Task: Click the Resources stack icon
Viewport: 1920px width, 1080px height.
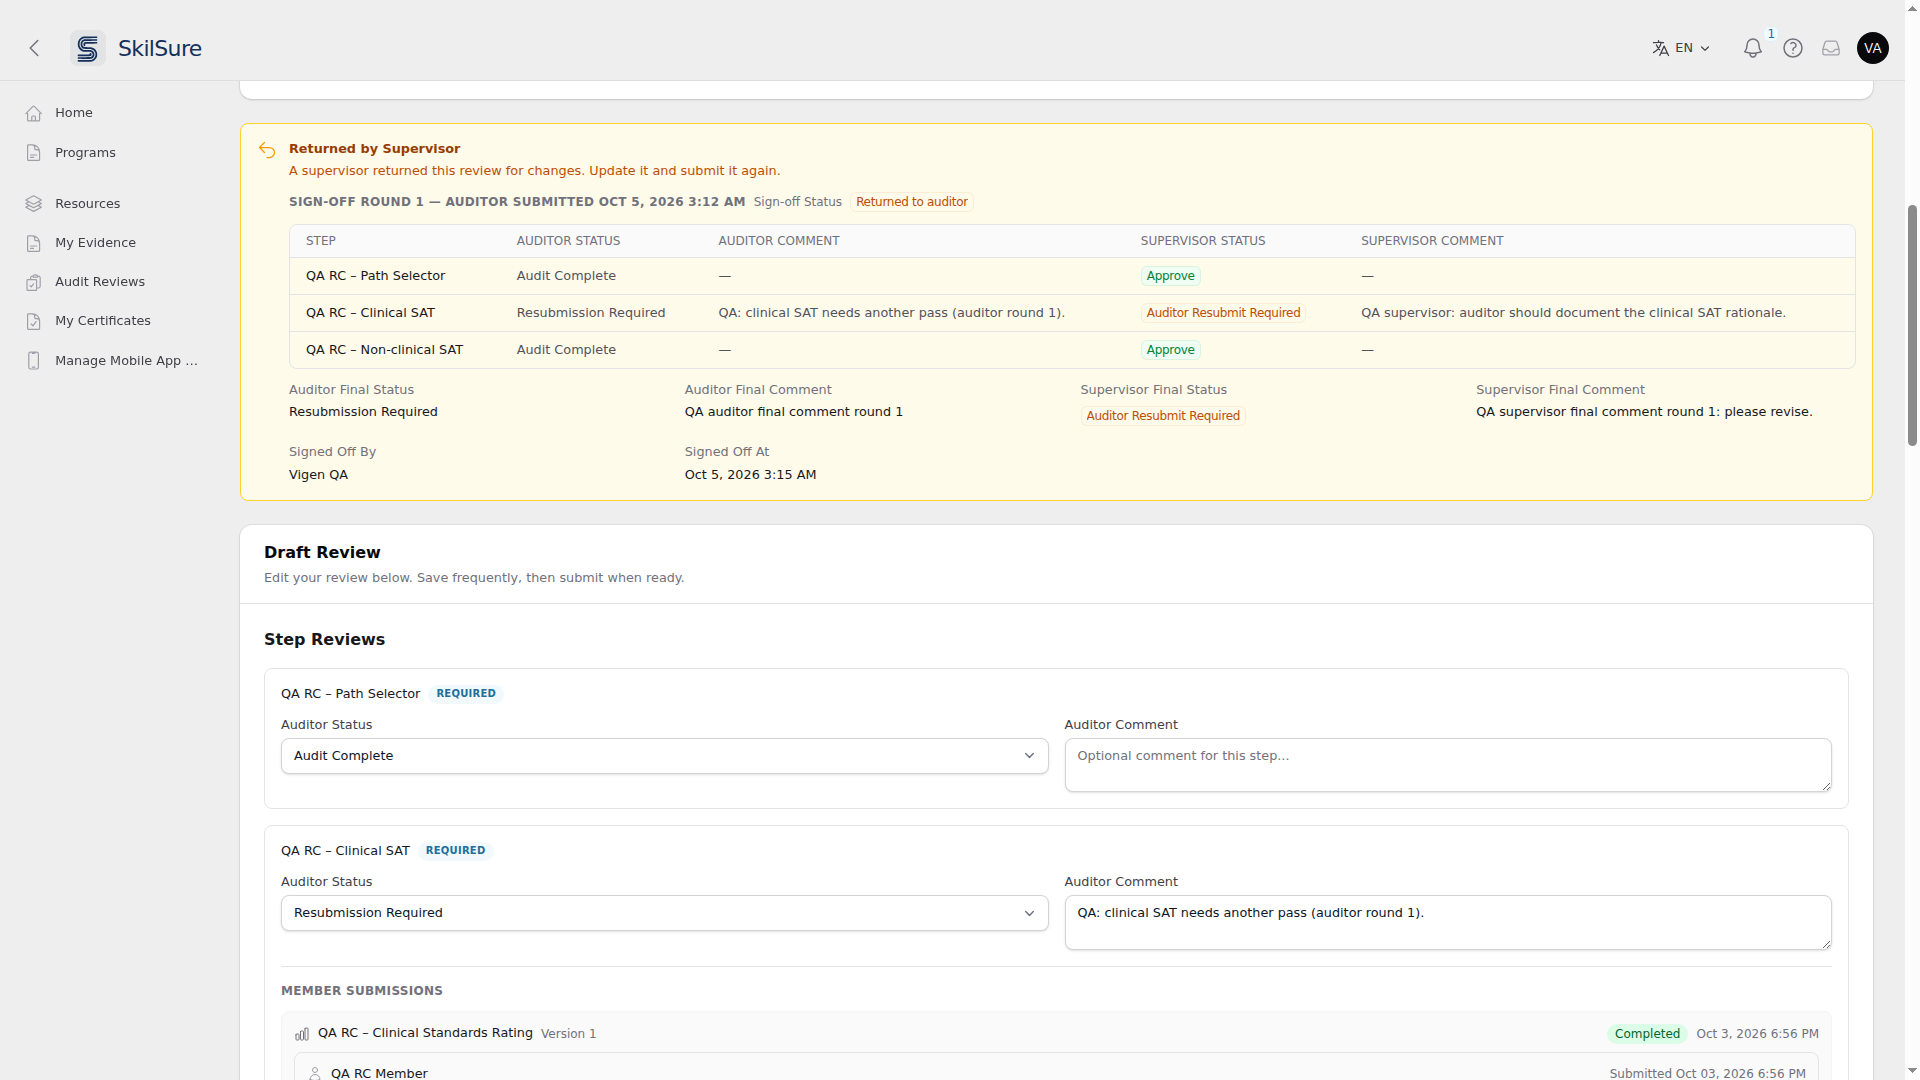Action: 34,204
